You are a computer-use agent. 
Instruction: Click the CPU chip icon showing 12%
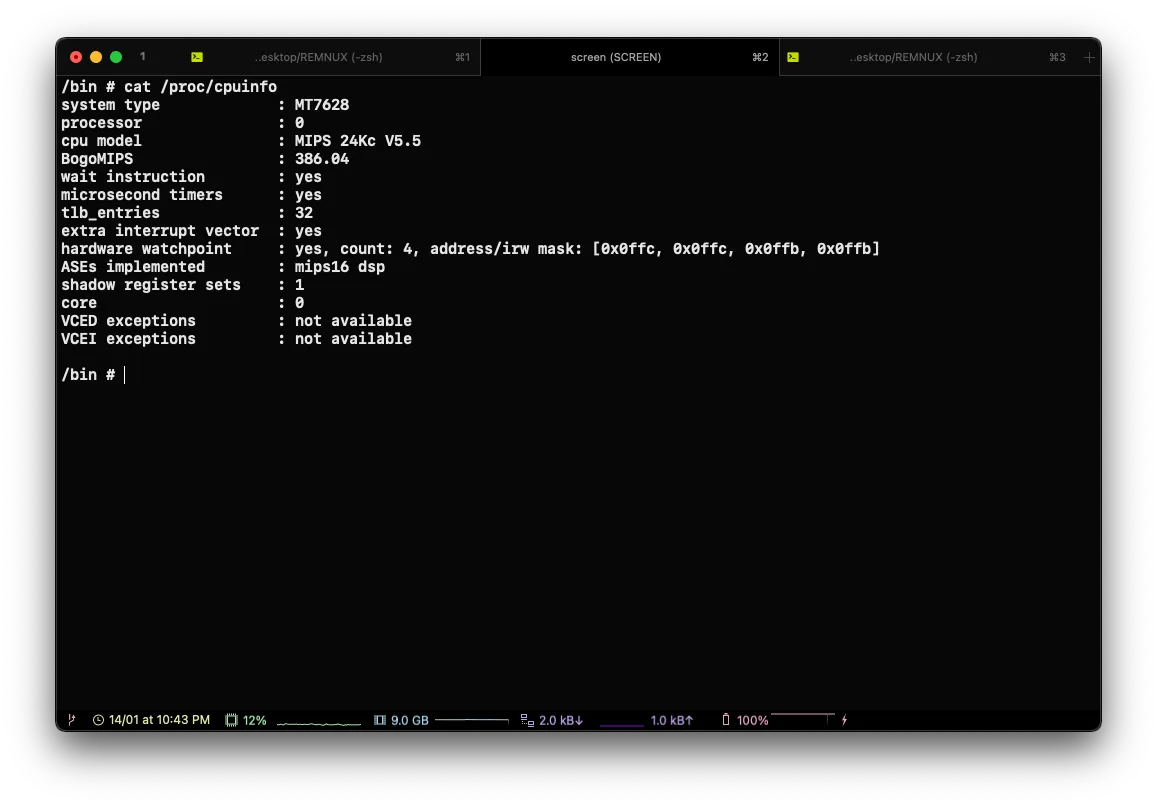click(231, 720)
